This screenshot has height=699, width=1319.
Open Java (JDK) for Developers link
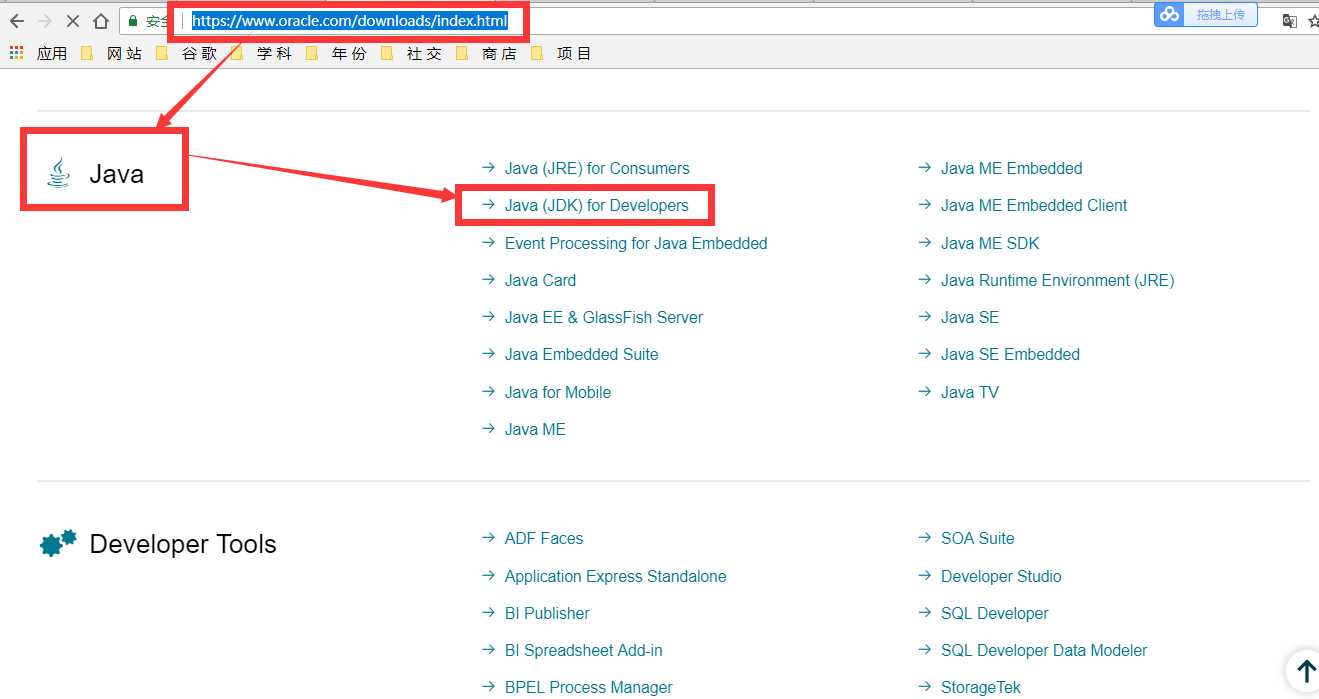597,205
